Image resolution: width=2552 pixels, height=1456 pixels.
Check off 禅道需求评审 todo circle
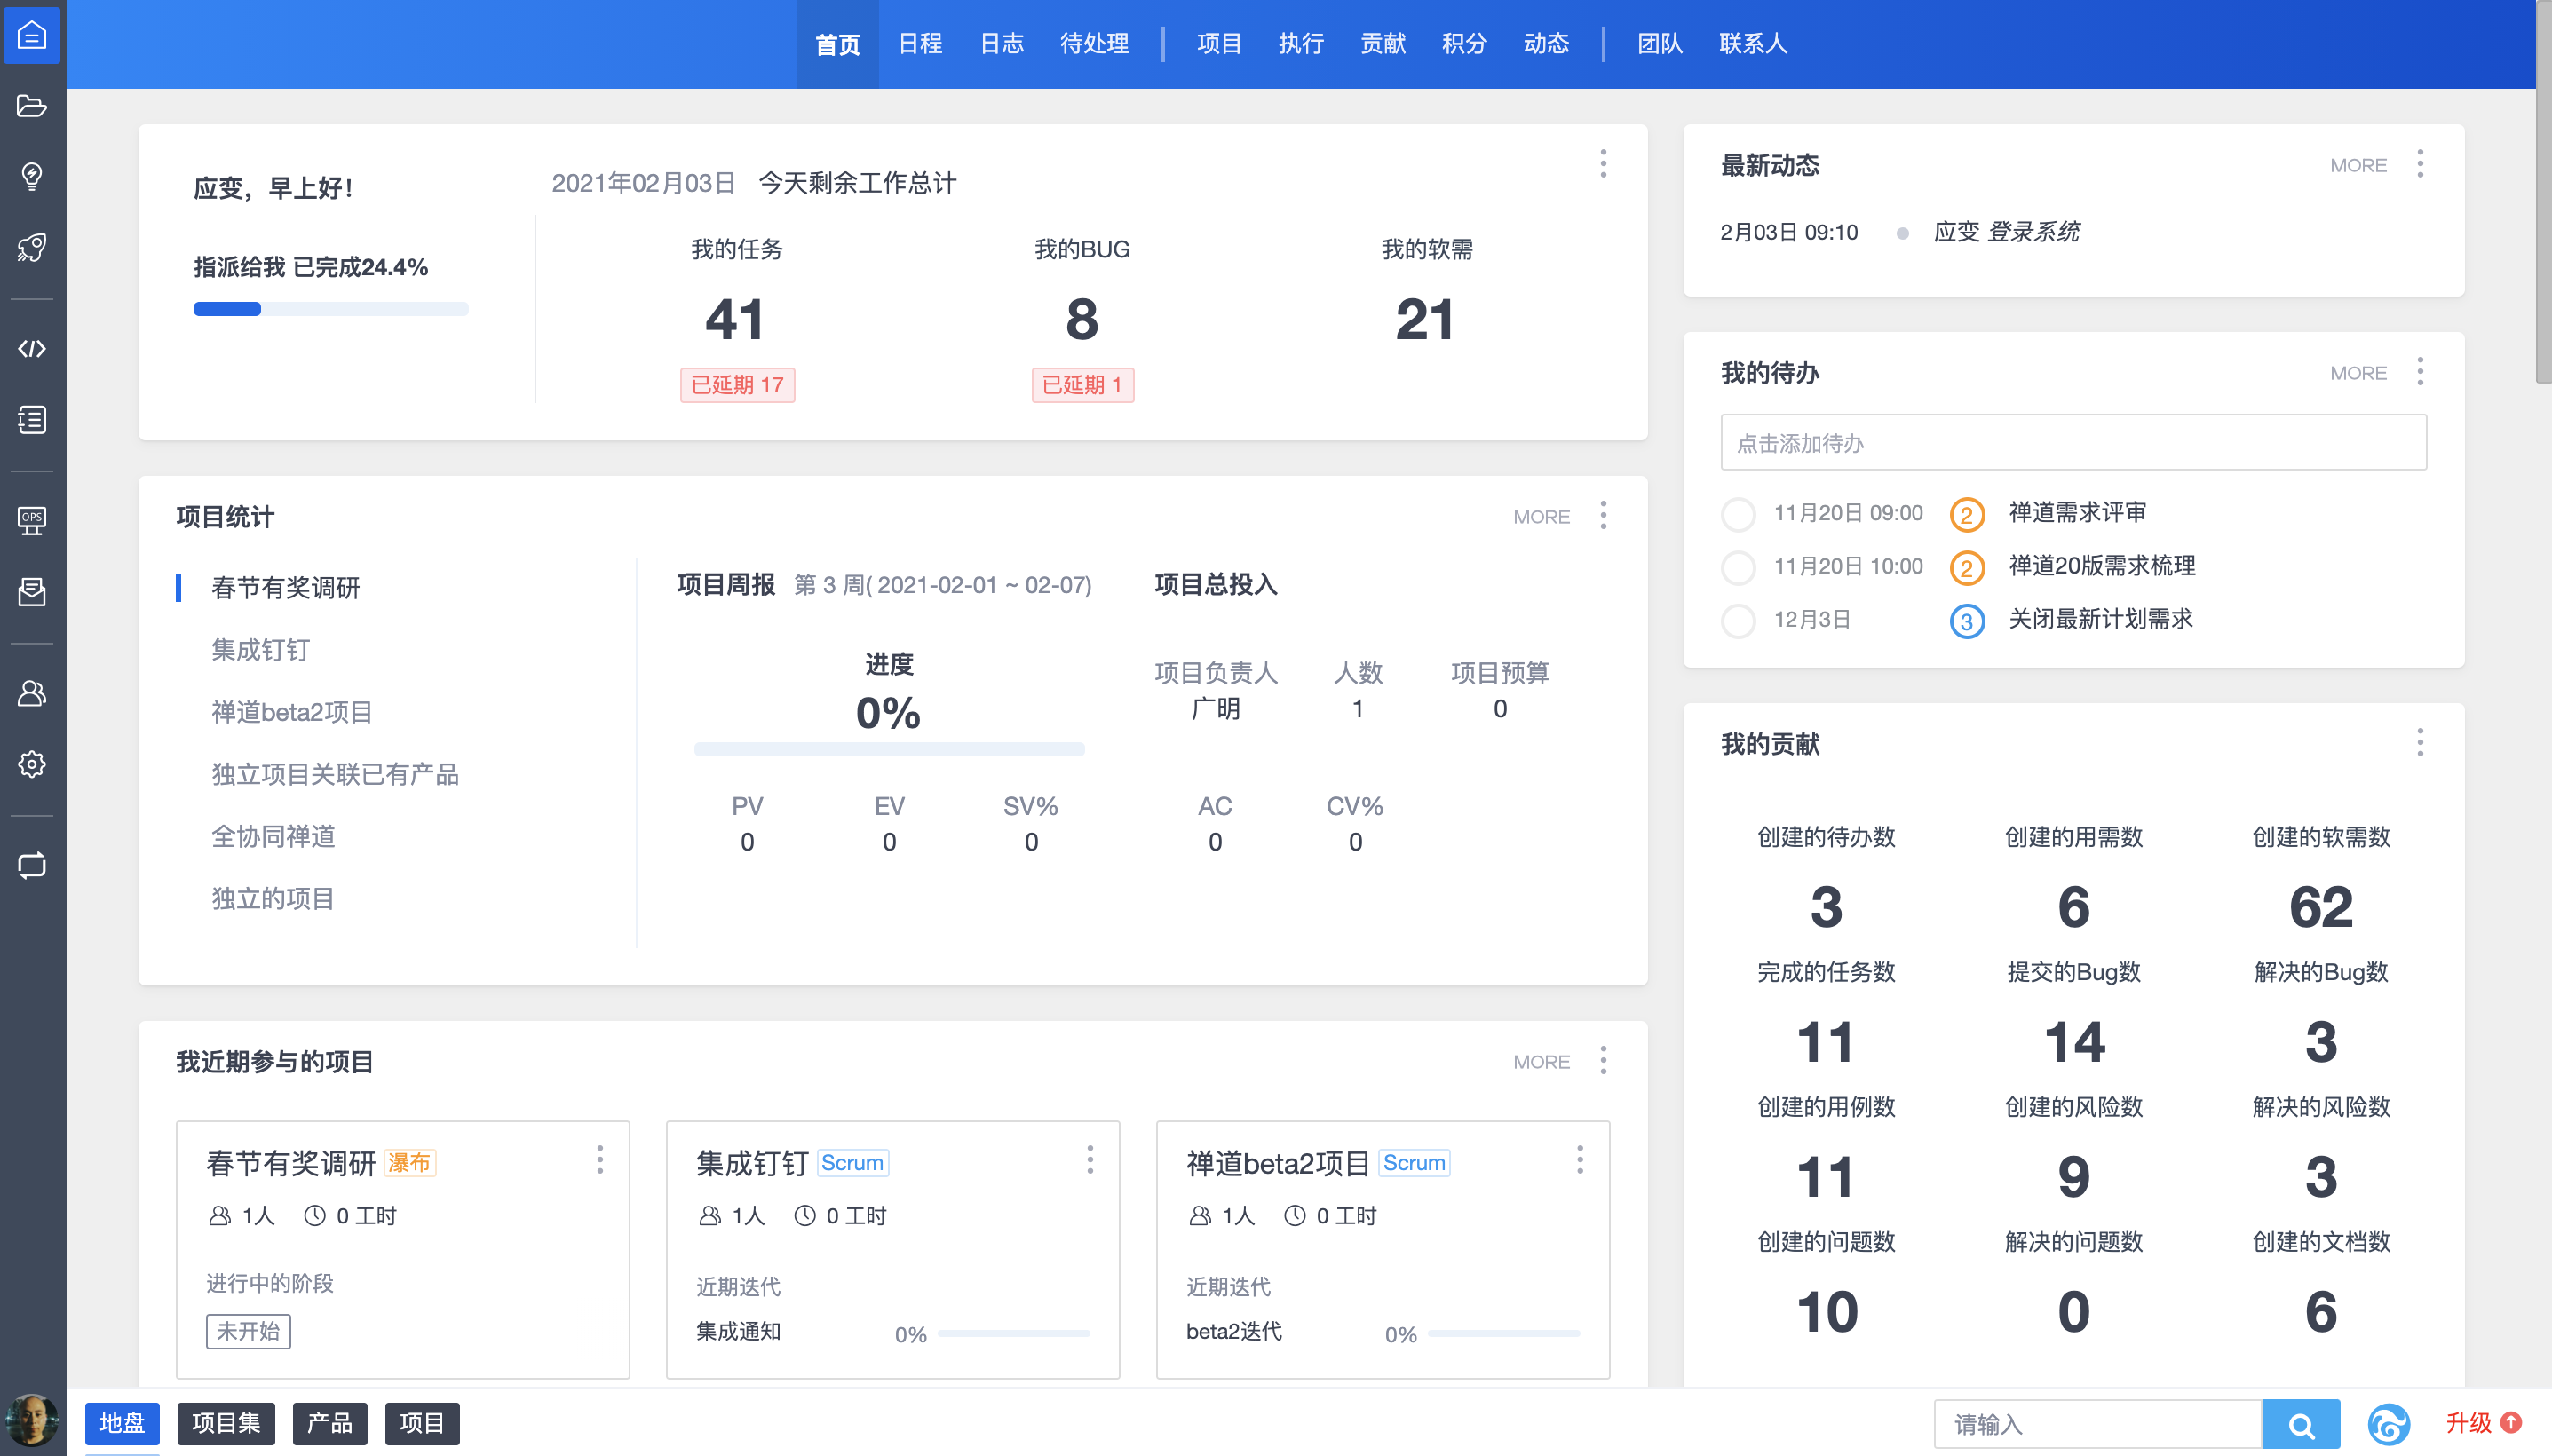click(1738, 514)
